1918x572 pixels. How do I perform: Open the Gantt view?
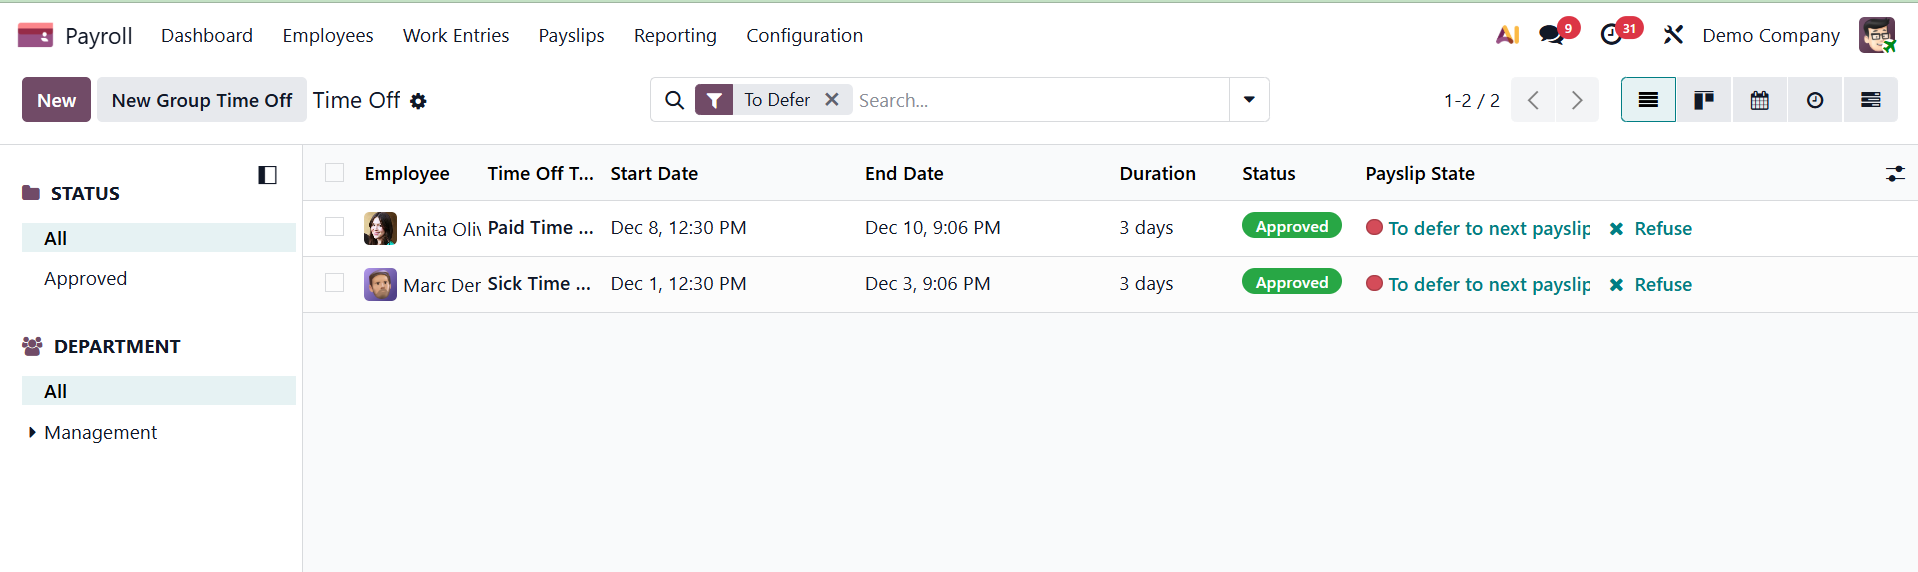[1870, 100]
